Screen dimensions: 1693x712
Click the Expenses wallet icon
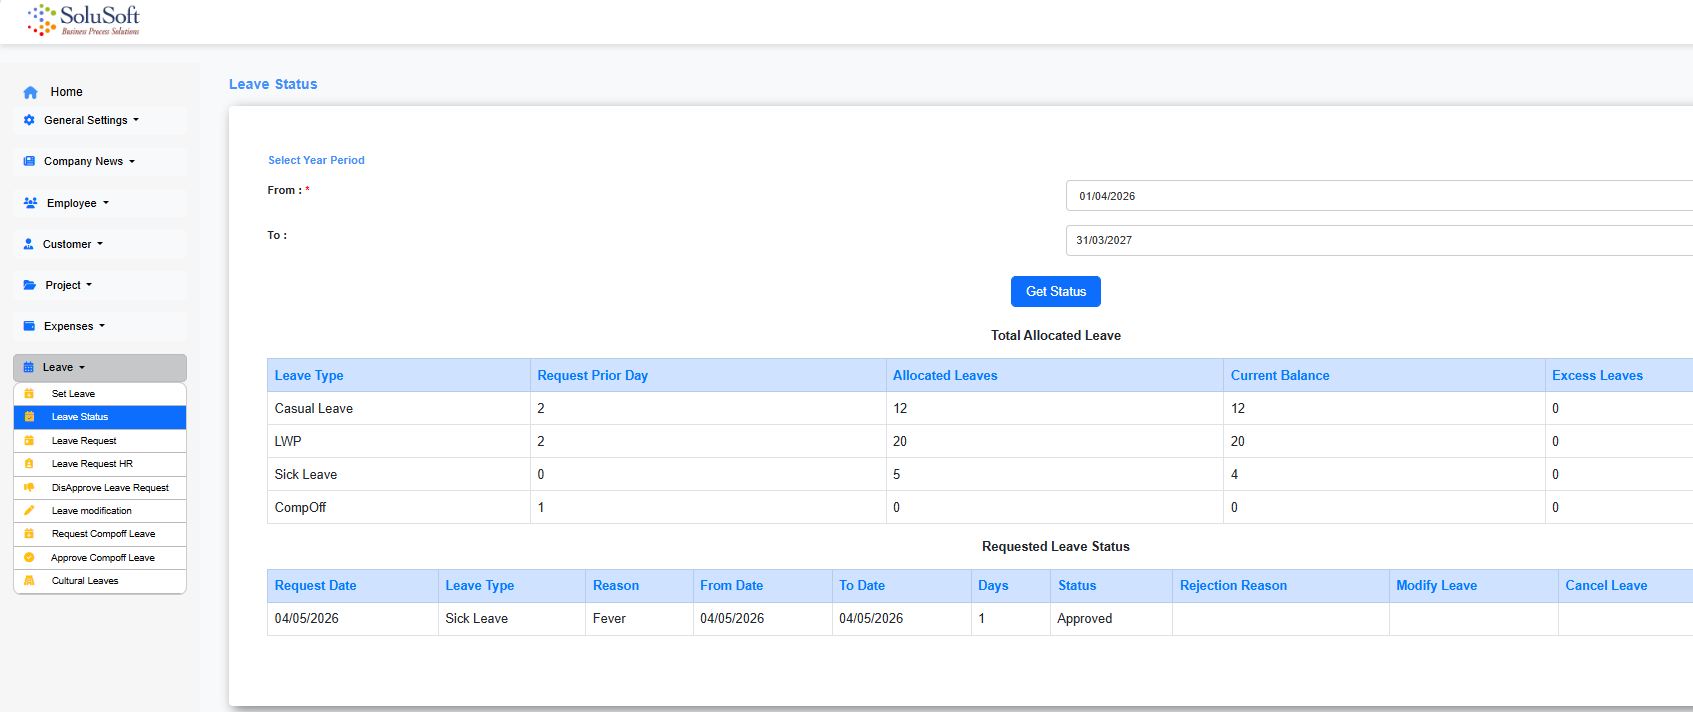point(29,326)
